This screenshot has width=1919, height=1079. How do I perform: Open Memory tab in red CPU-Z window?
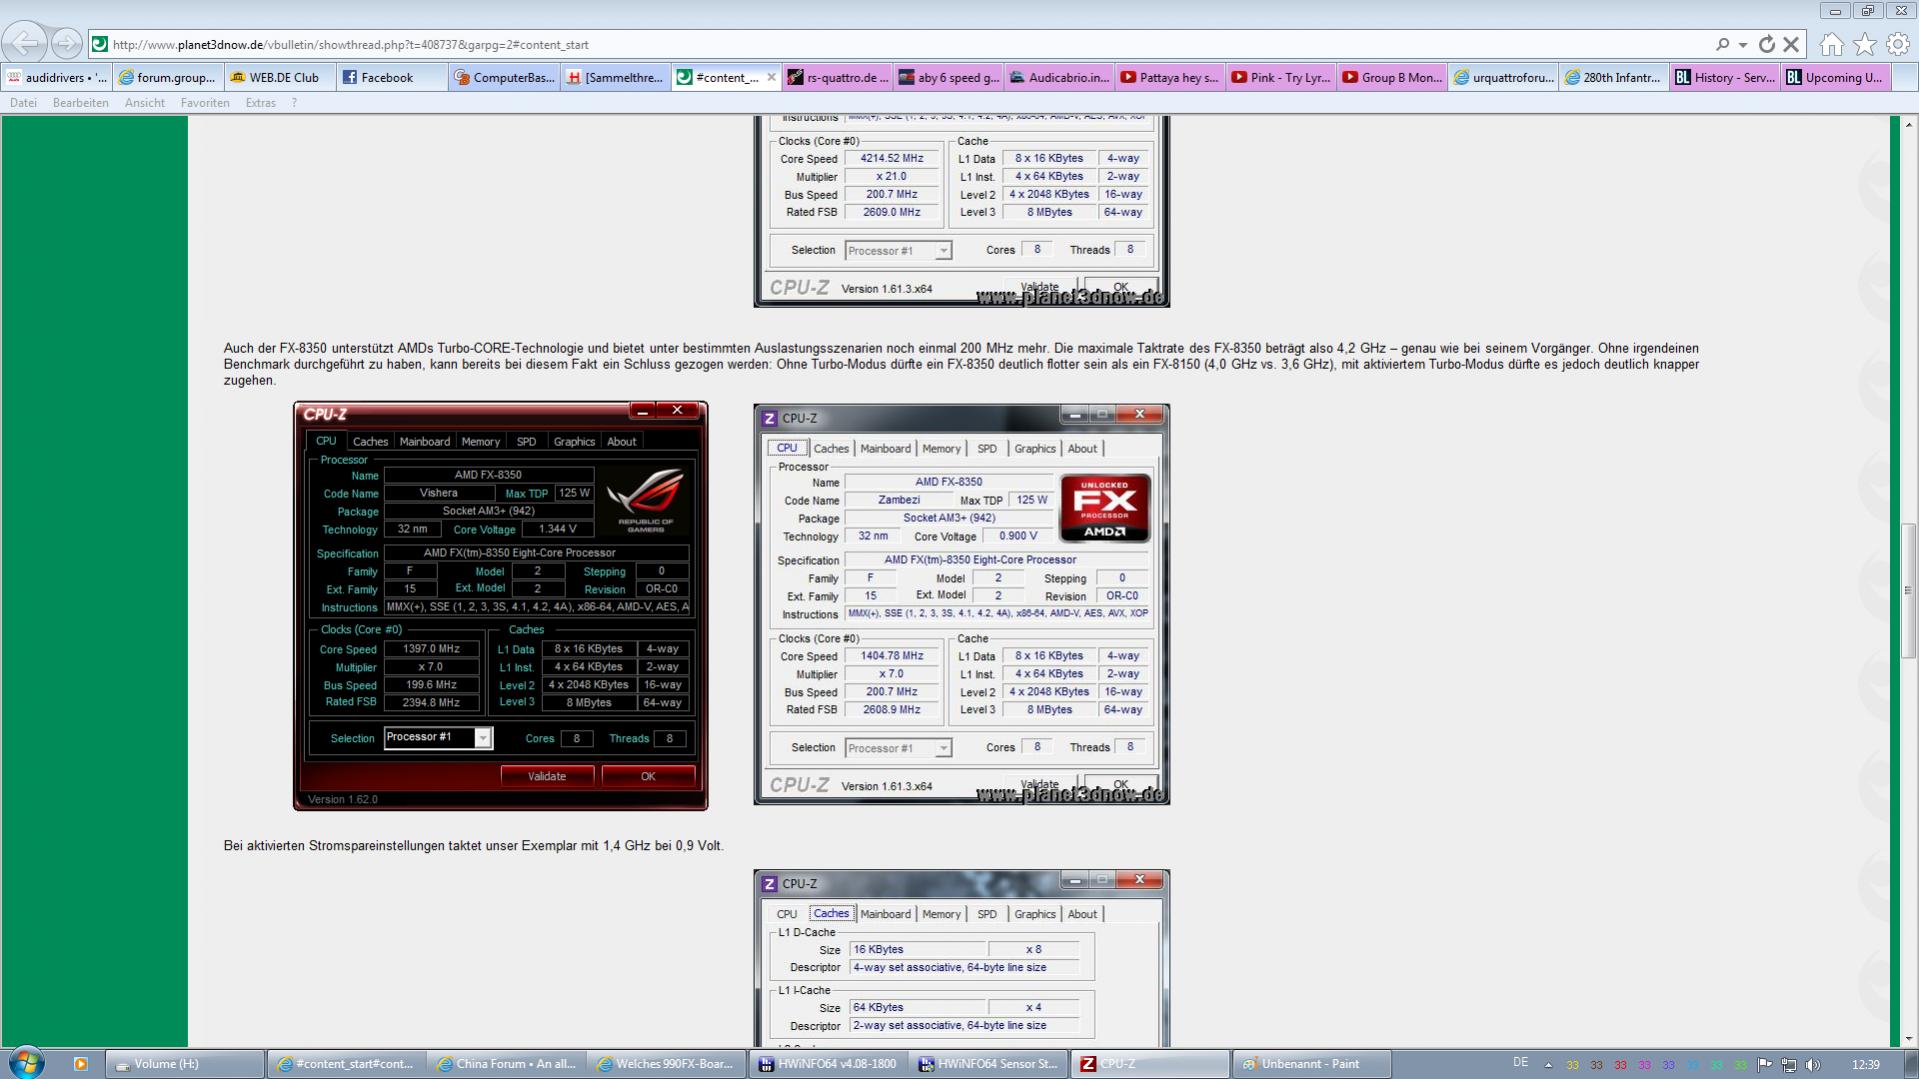tap(481, 441)
